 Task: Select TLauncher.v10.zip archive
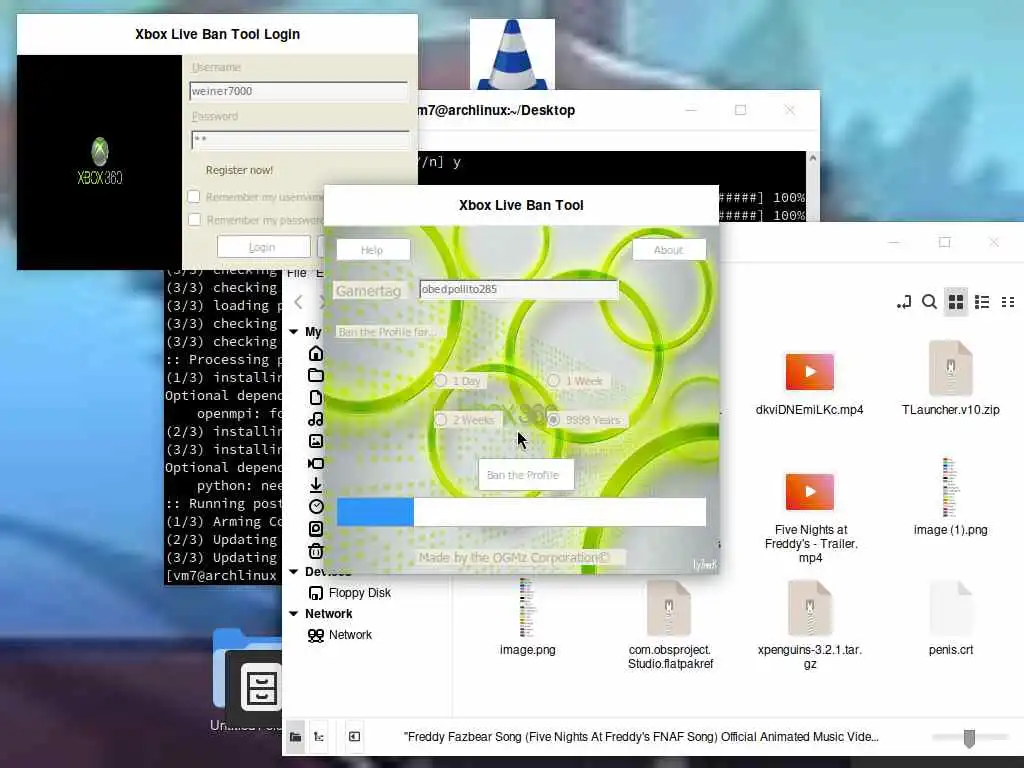click(x=950, y=379)
